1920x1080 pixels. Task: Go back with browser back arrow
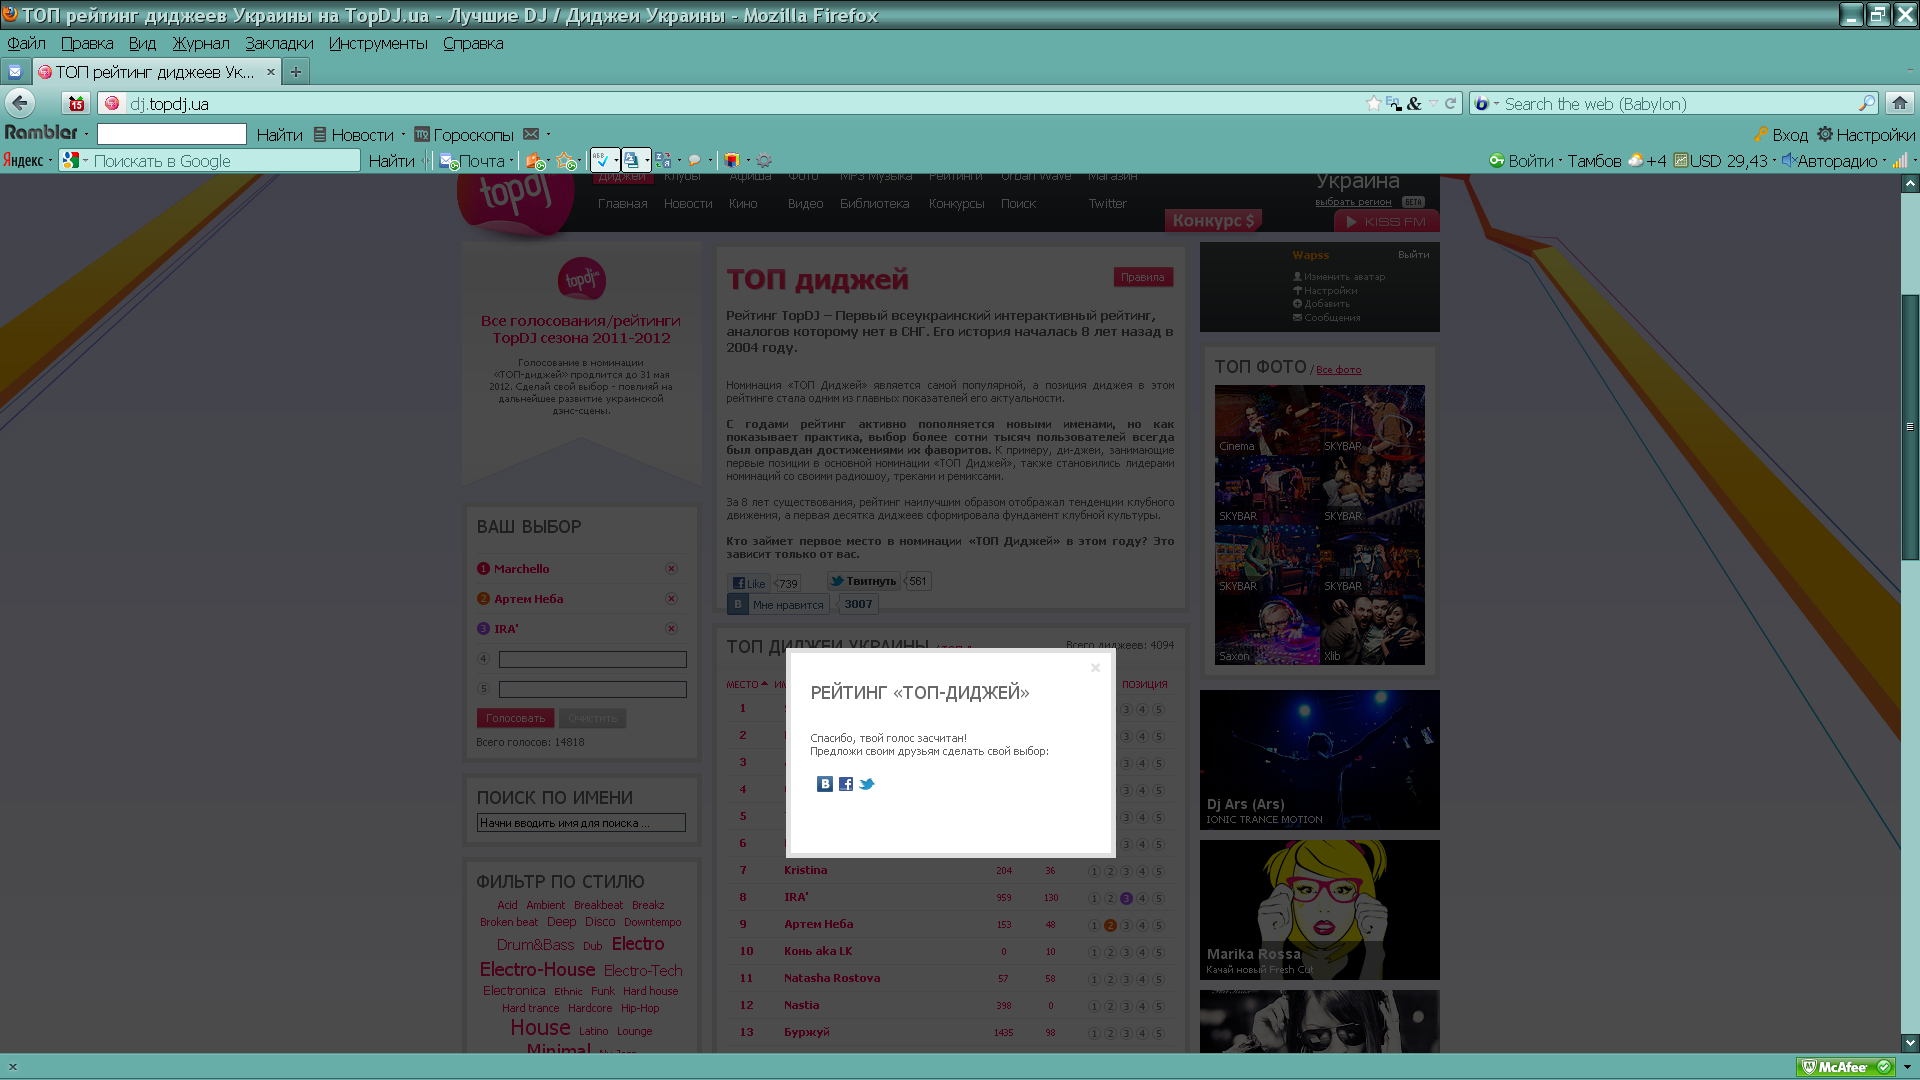20,103
